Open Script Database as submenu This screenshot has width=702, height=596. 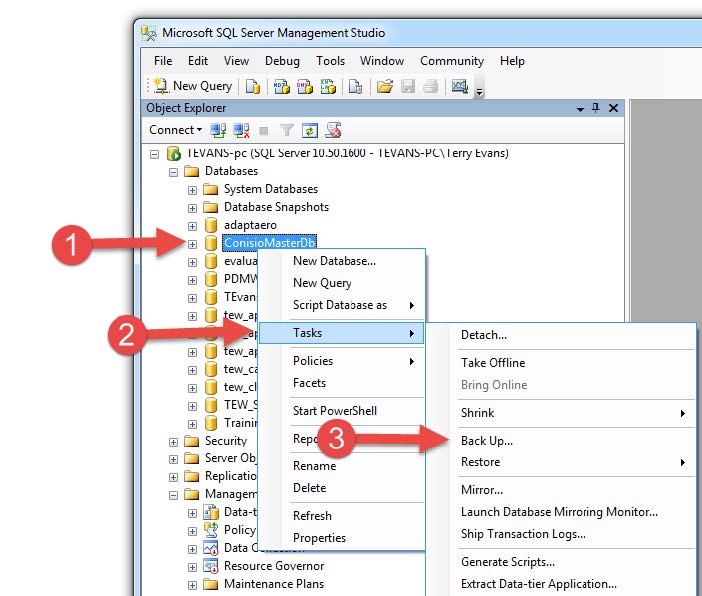342,305
